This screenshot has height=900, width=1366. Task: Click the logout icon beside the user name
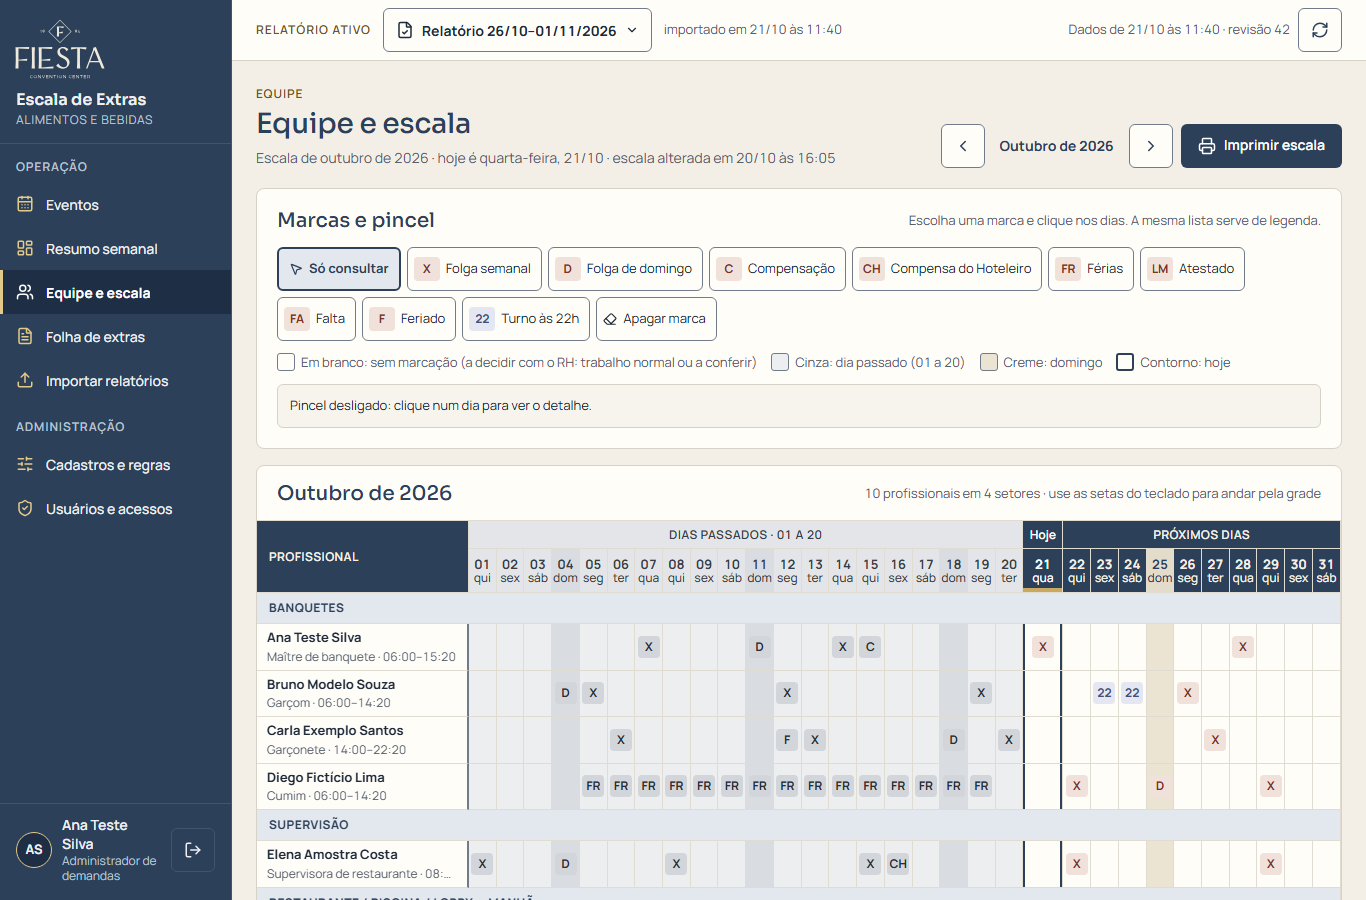coord(193,850)
